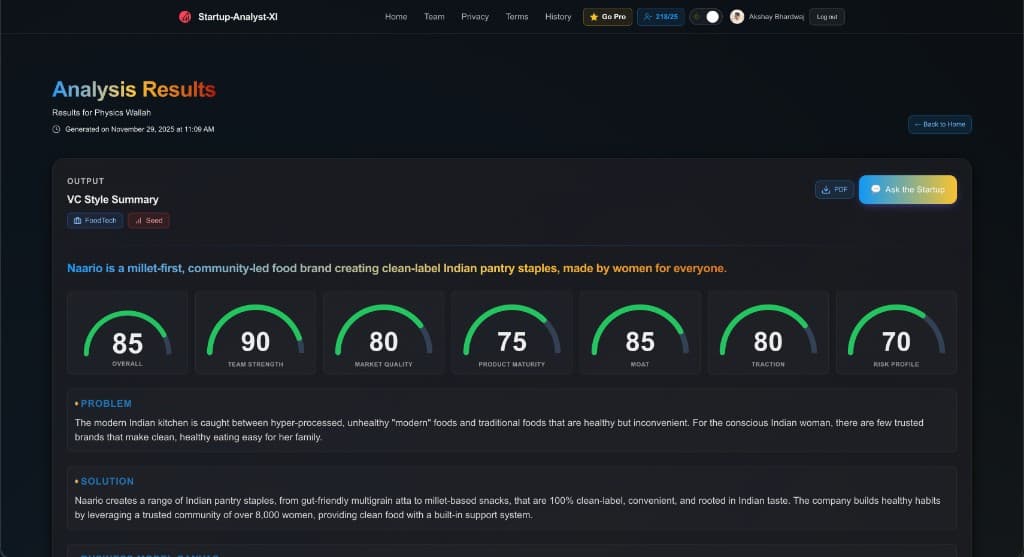Click the Risk Profile 70 gauge
This screenshot has height=557, width=1024.
[x=896, y=333]
